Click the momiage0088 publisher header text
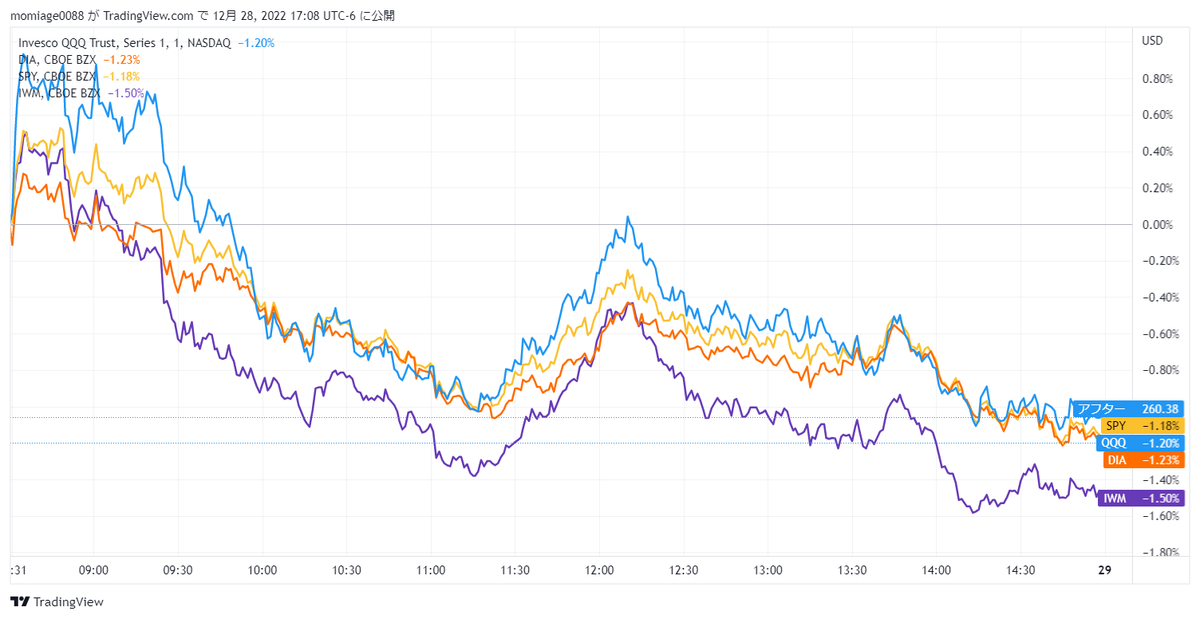 pos(46,16)
